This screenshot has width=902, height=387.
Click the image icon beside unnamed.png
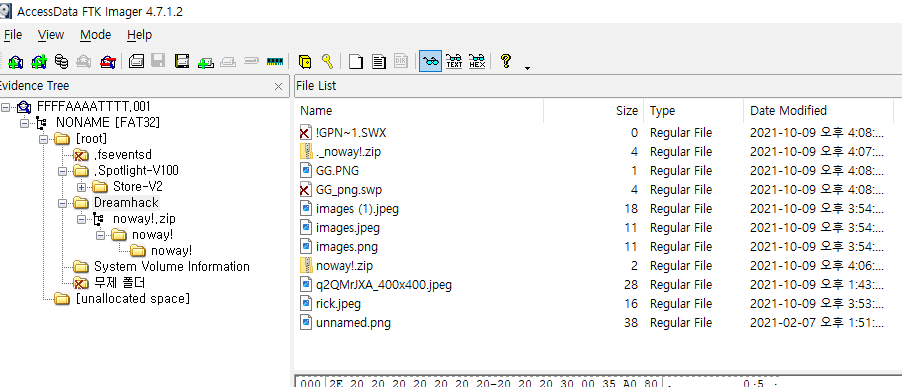click(x=306, y=323)
